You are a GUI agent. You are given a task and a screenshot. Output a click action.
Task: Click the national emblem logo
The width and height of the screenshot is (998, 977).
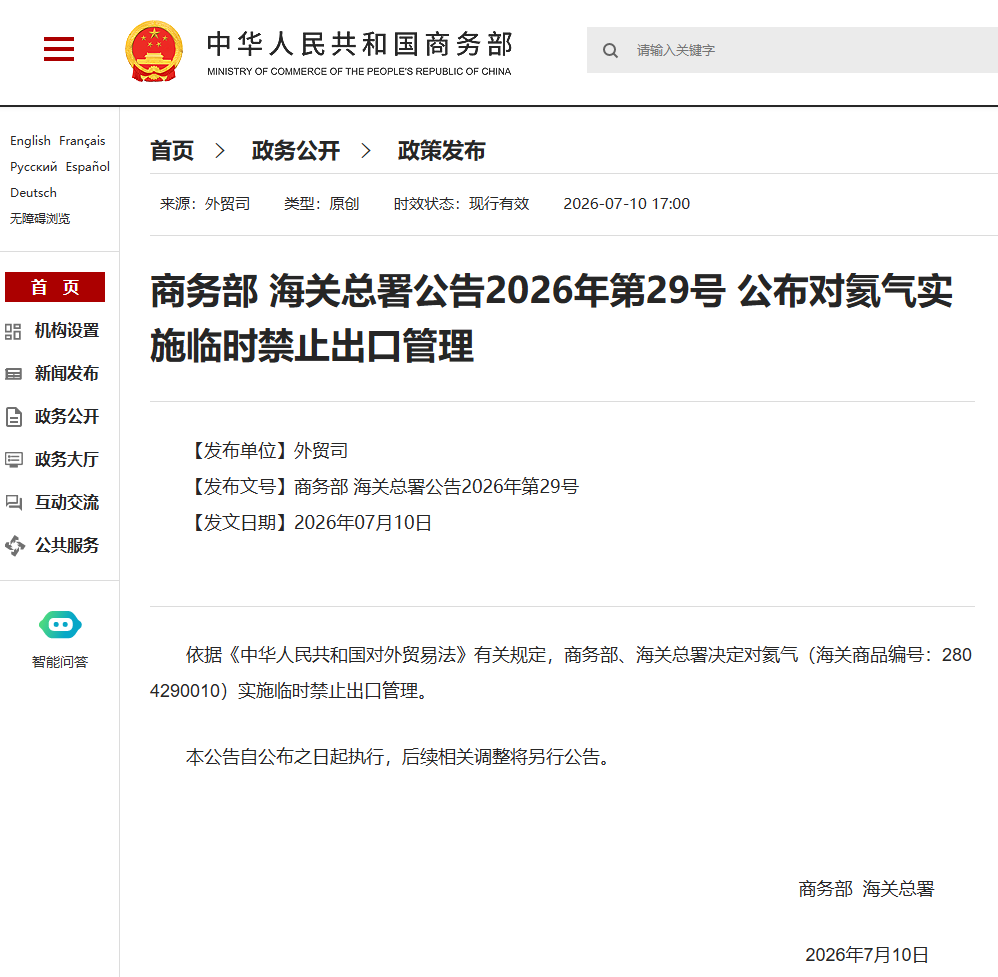pos(154,51)
